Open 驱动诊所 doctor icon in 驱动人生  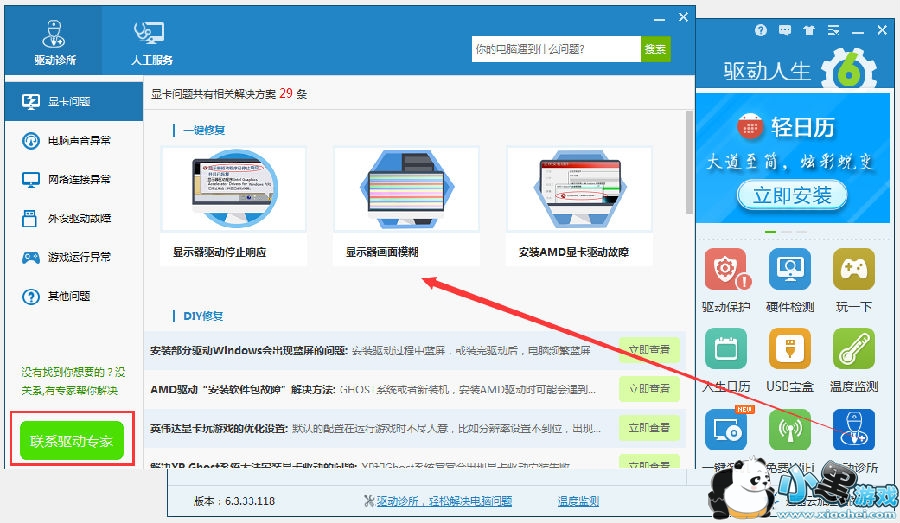click(x=854, y=430)
